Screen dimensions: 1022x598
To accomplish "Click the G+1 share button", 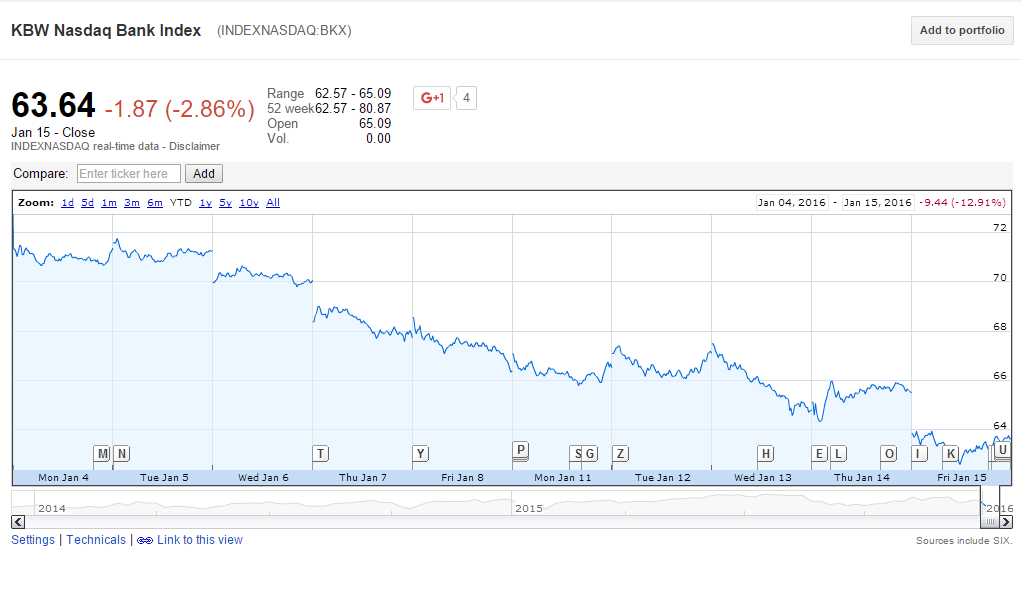I will (431, 98).
